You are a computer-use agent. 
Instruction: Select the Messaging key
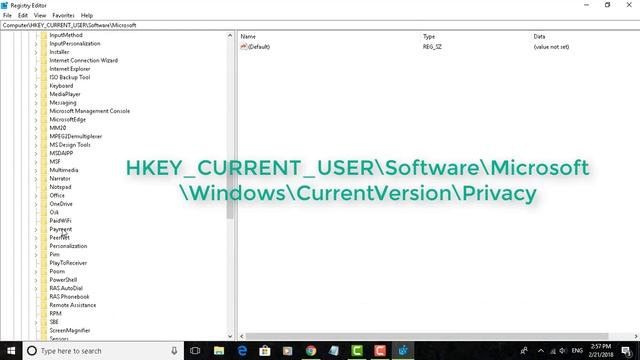click(63, 102)
